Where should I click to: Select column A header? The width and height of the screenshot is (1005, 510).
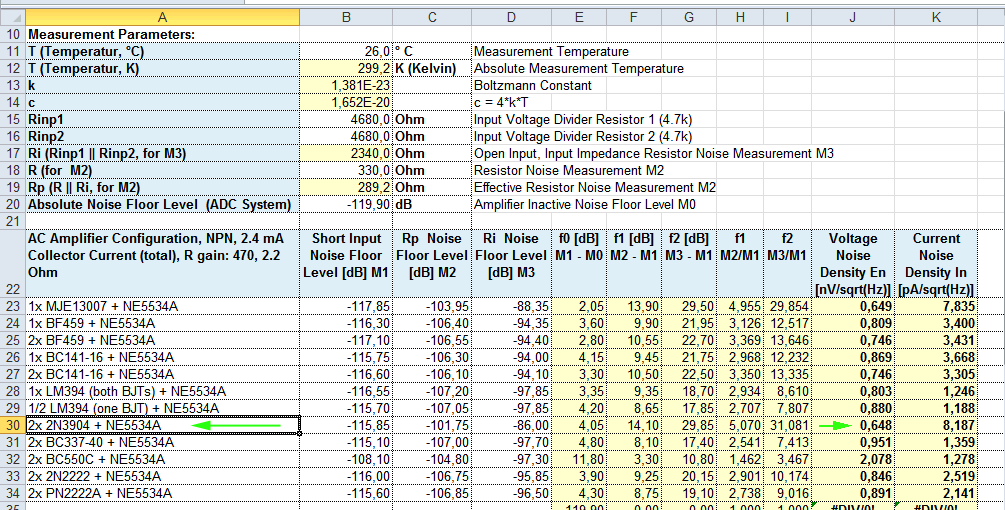[x=162, y=17]
